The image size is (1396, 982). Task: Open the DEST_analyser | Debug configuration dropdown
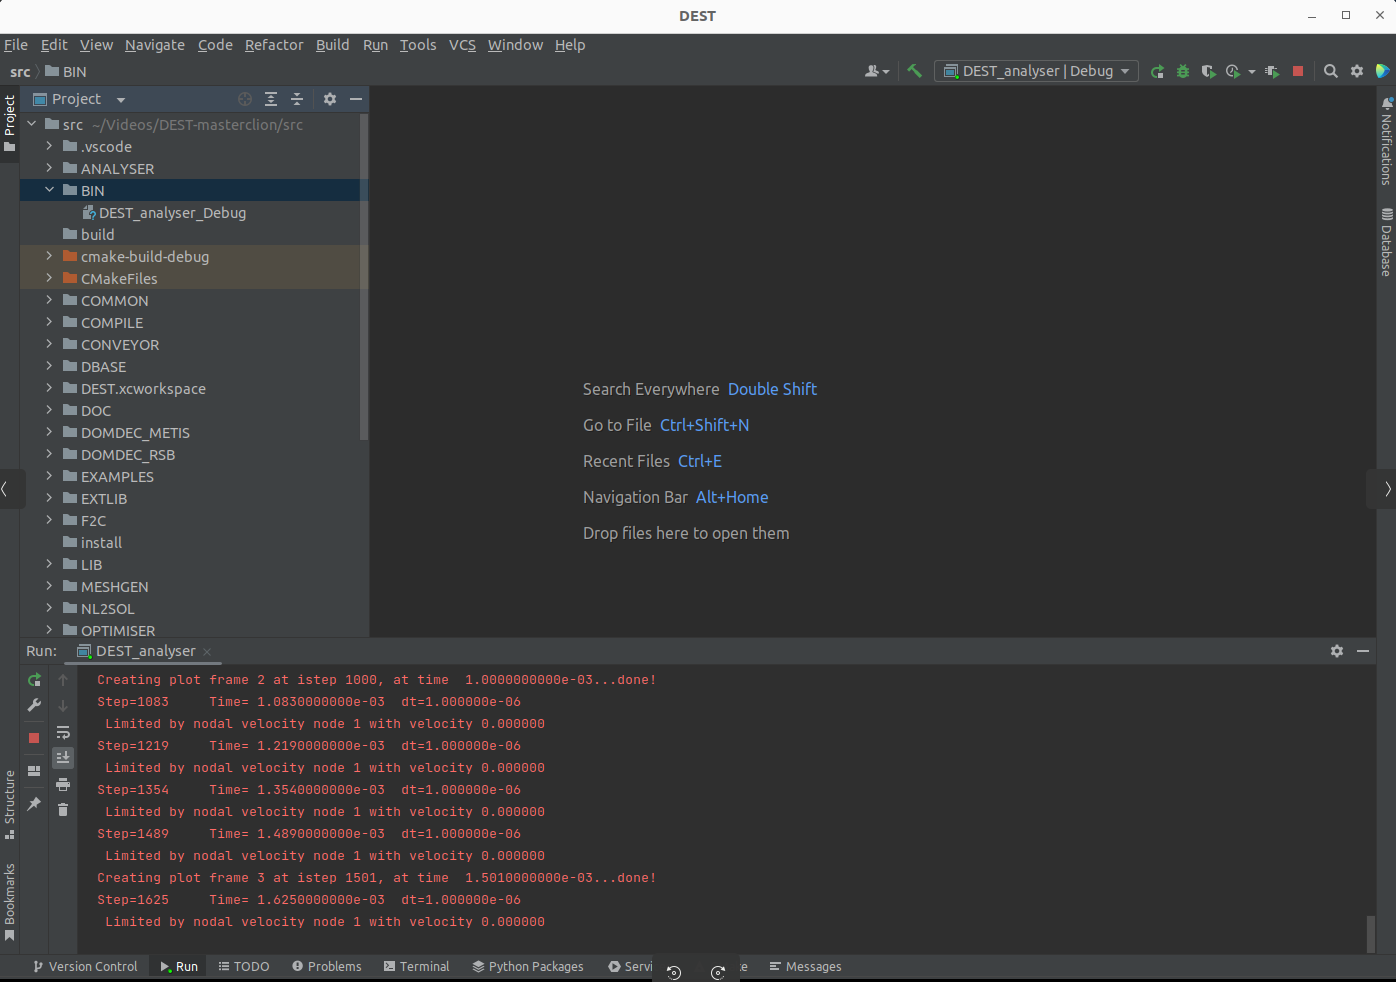(1036, 71)
